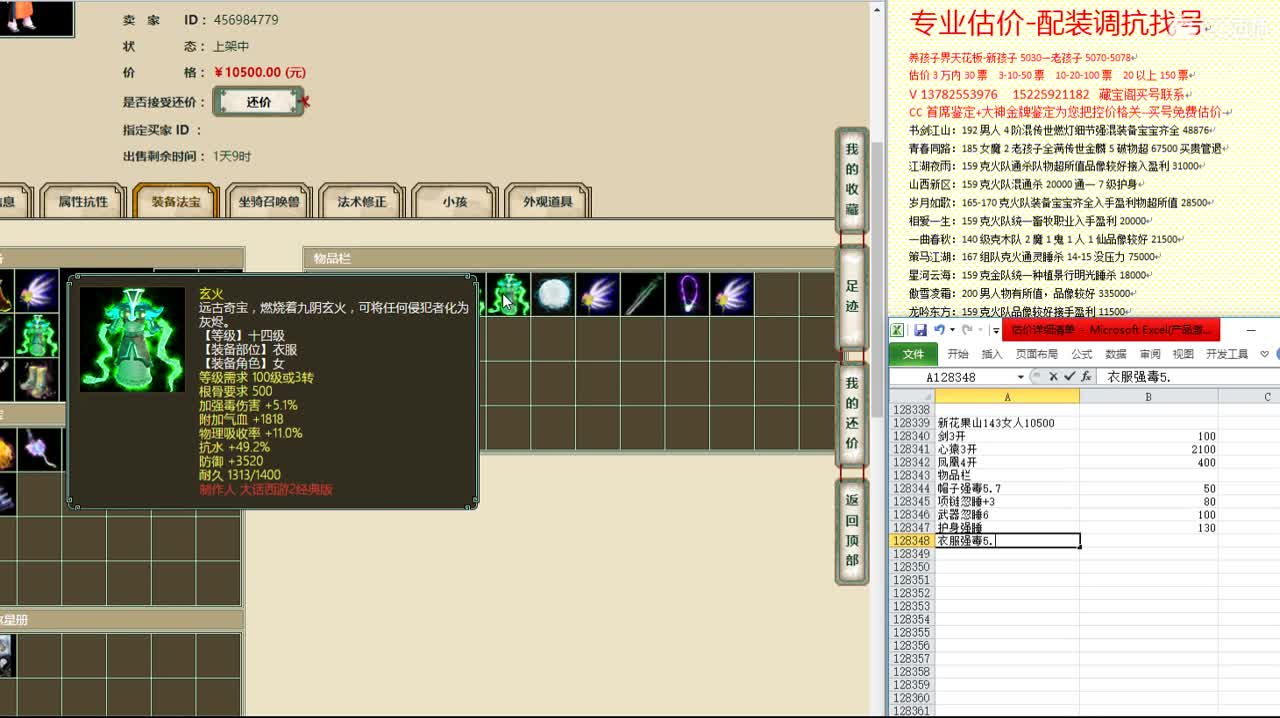Click the Insert Function fx icon
This screenshot has width=1280, height=718.
click(x=1086, y=377)
